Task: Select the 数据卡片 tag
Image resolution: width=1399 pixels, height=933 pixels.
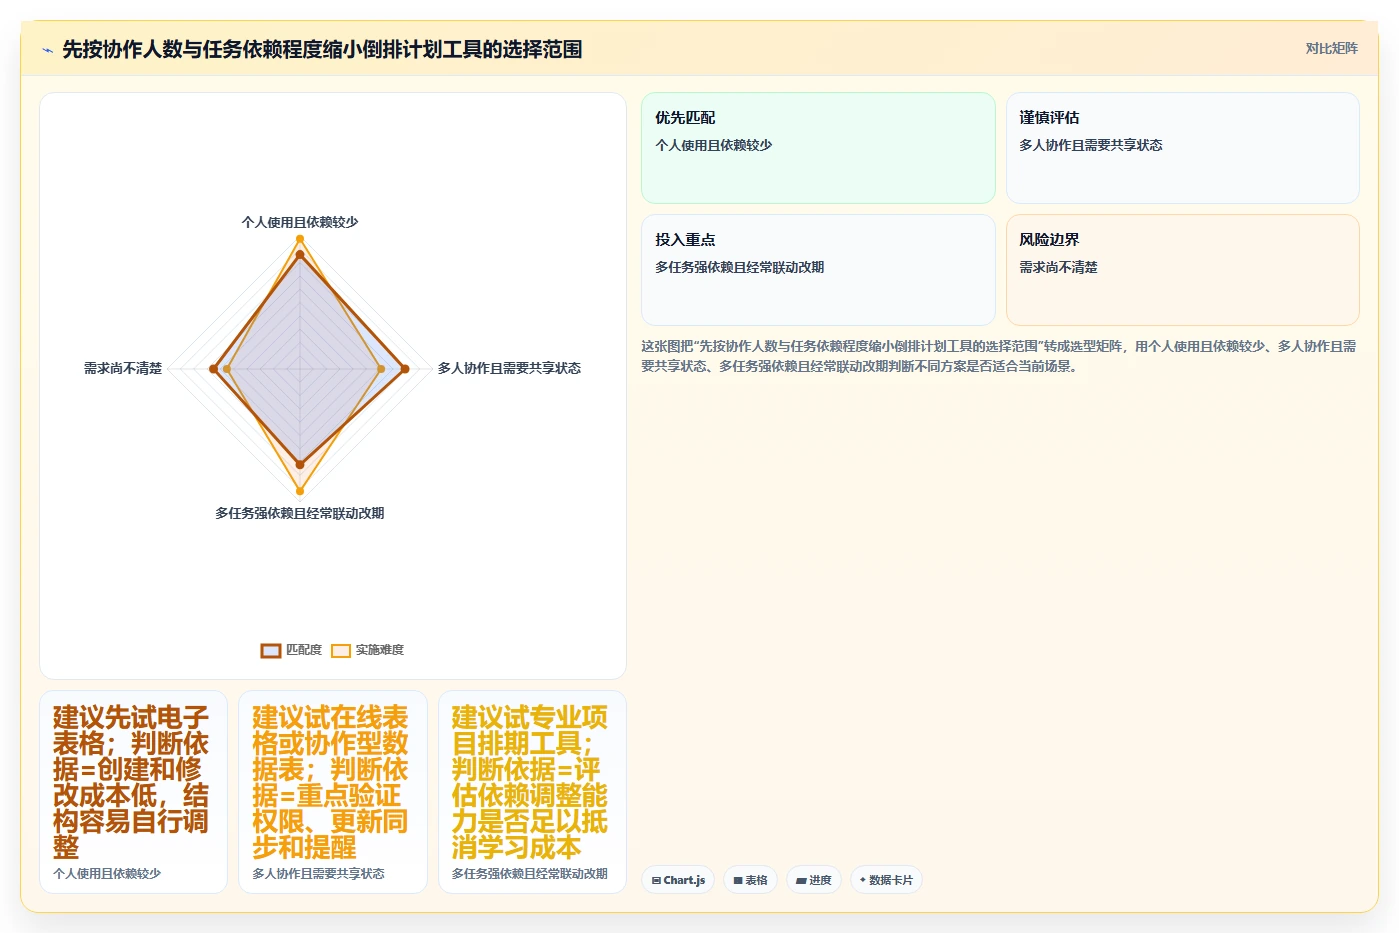Action: point(886,880)
